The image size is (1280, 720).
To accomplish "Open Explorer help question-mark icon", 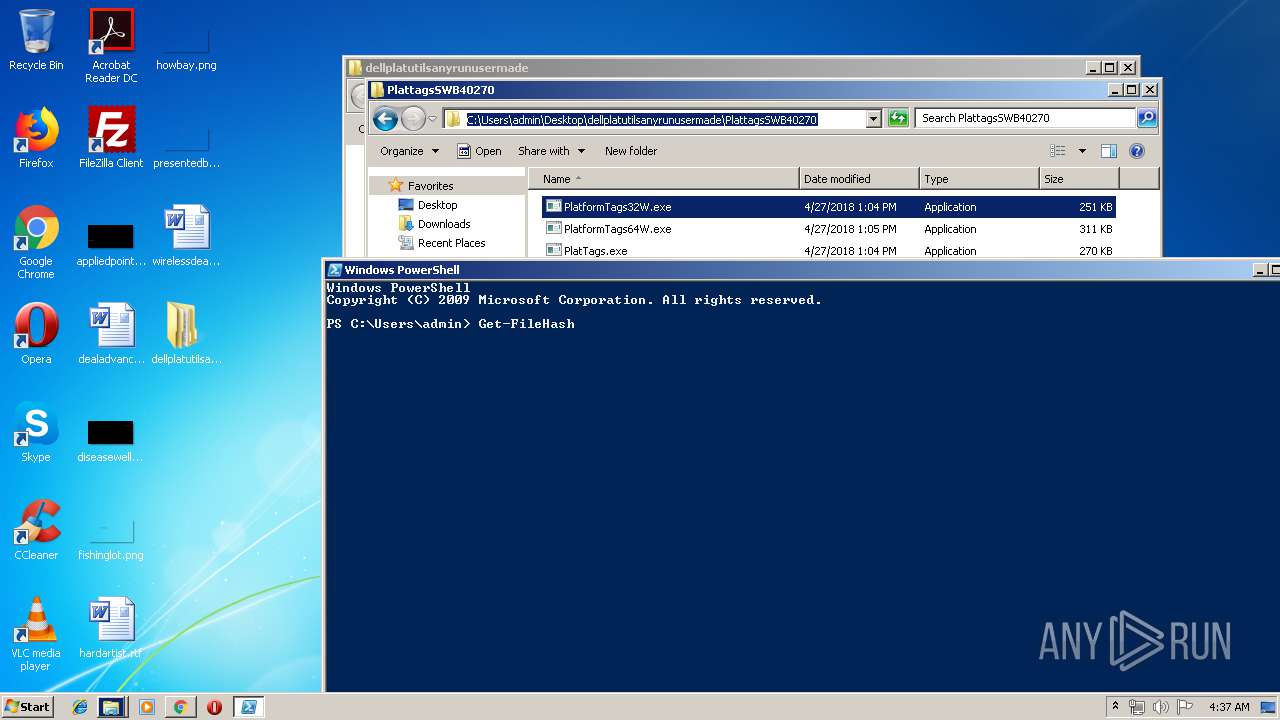I will click(x=1137, y=151).
